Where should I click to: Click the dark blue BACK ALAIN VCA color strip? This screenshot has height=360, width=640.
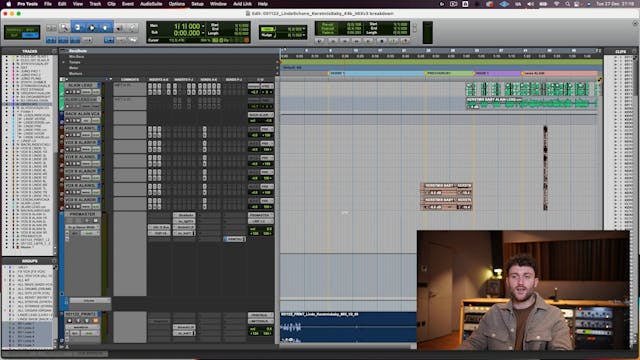tap(62, 118)
